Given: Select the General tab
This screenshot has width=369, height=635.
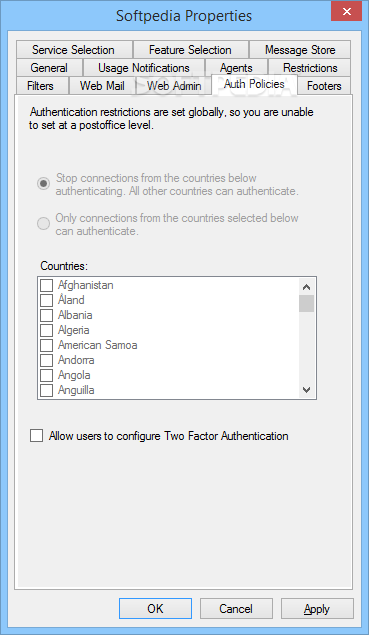Looking at the screenshot, I should [x=49, y=68].
